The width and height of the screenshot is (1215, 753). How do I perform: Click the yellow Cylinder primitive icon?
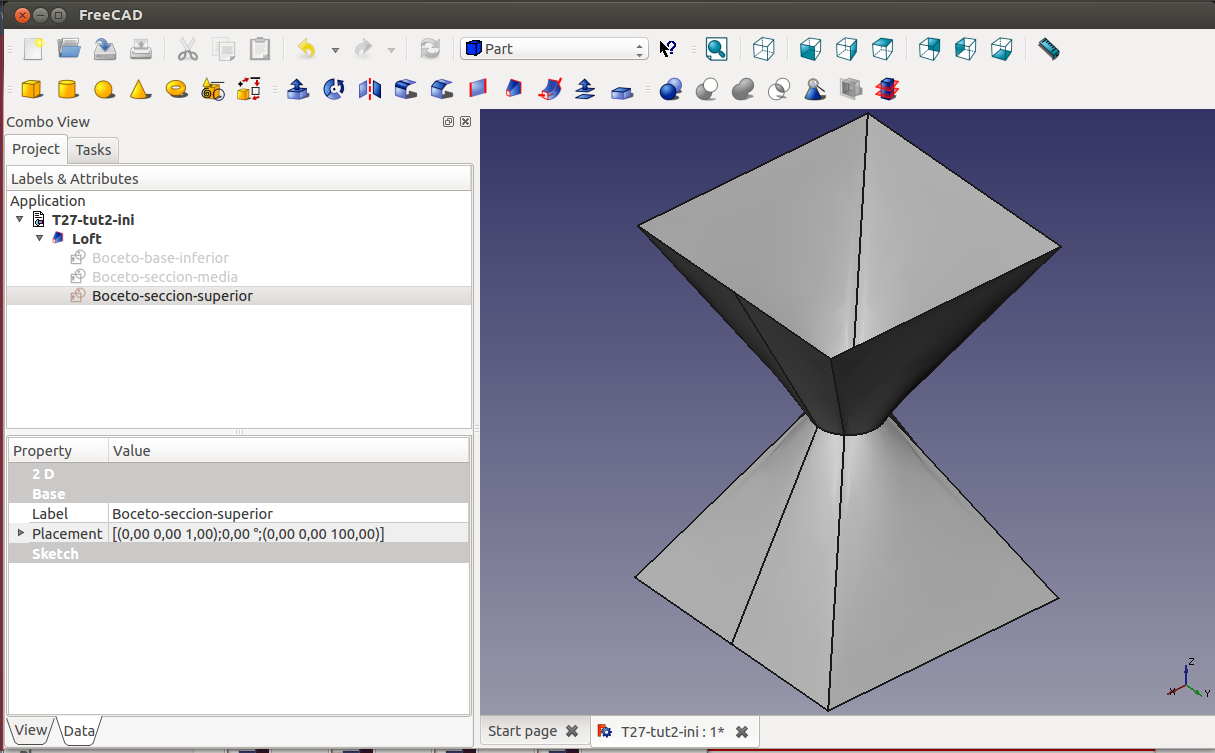coord(68,90)
